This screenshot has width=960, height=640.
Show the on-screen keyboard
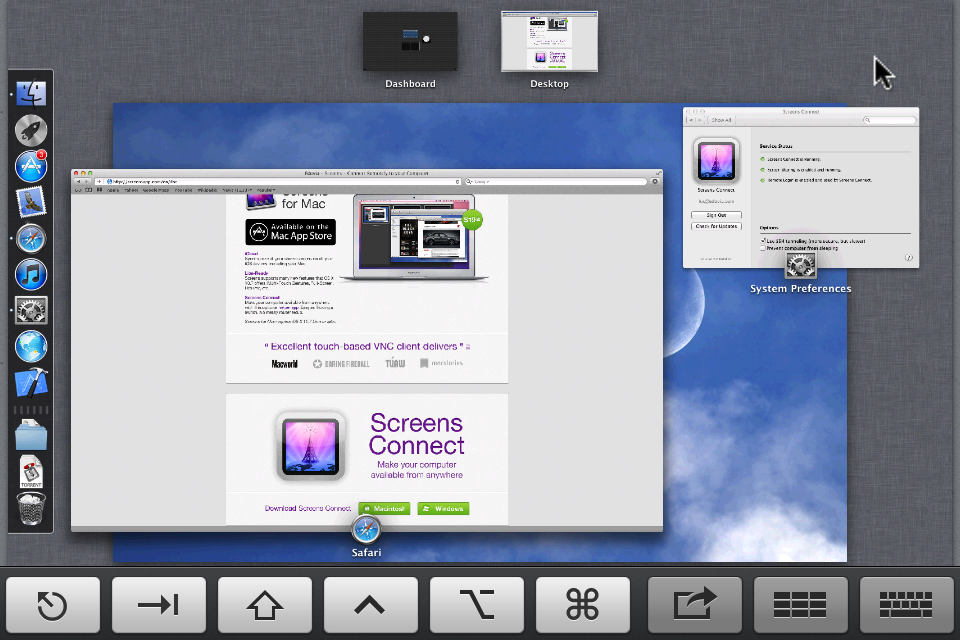pos(906,605)
